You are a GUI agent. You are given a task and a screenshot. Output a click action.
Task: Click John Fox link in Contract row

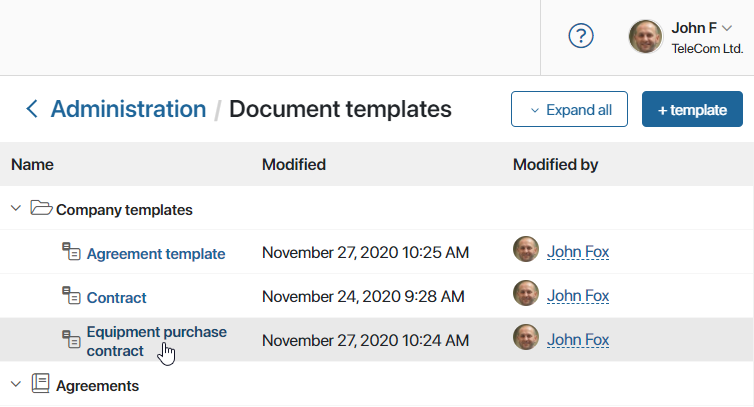[578, 295]
